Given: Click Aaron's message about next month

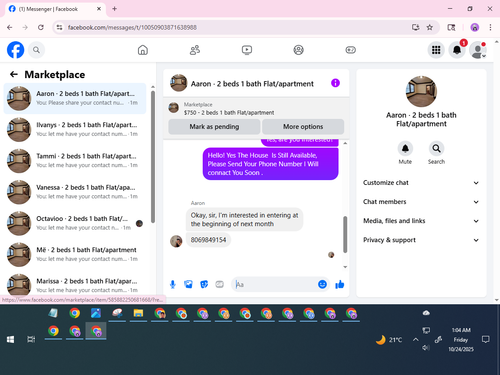Looking at the screenshot, I should 244,219.
